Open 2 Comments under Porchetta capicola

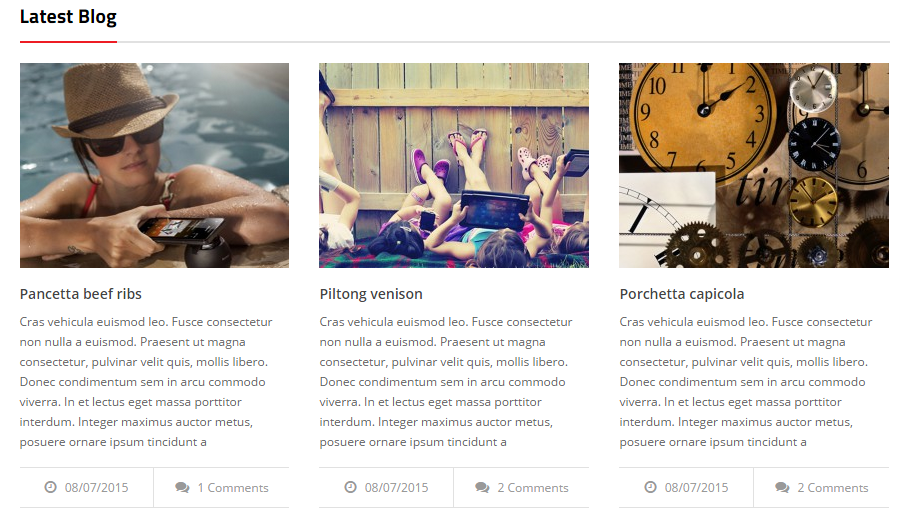click(833, 488)
